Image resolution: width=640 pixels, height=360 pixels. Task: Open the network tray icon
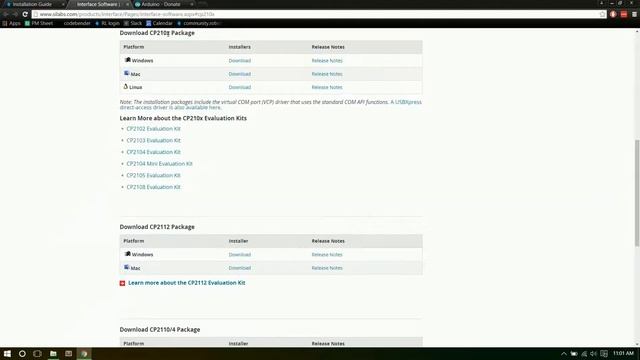coord(584,353)
